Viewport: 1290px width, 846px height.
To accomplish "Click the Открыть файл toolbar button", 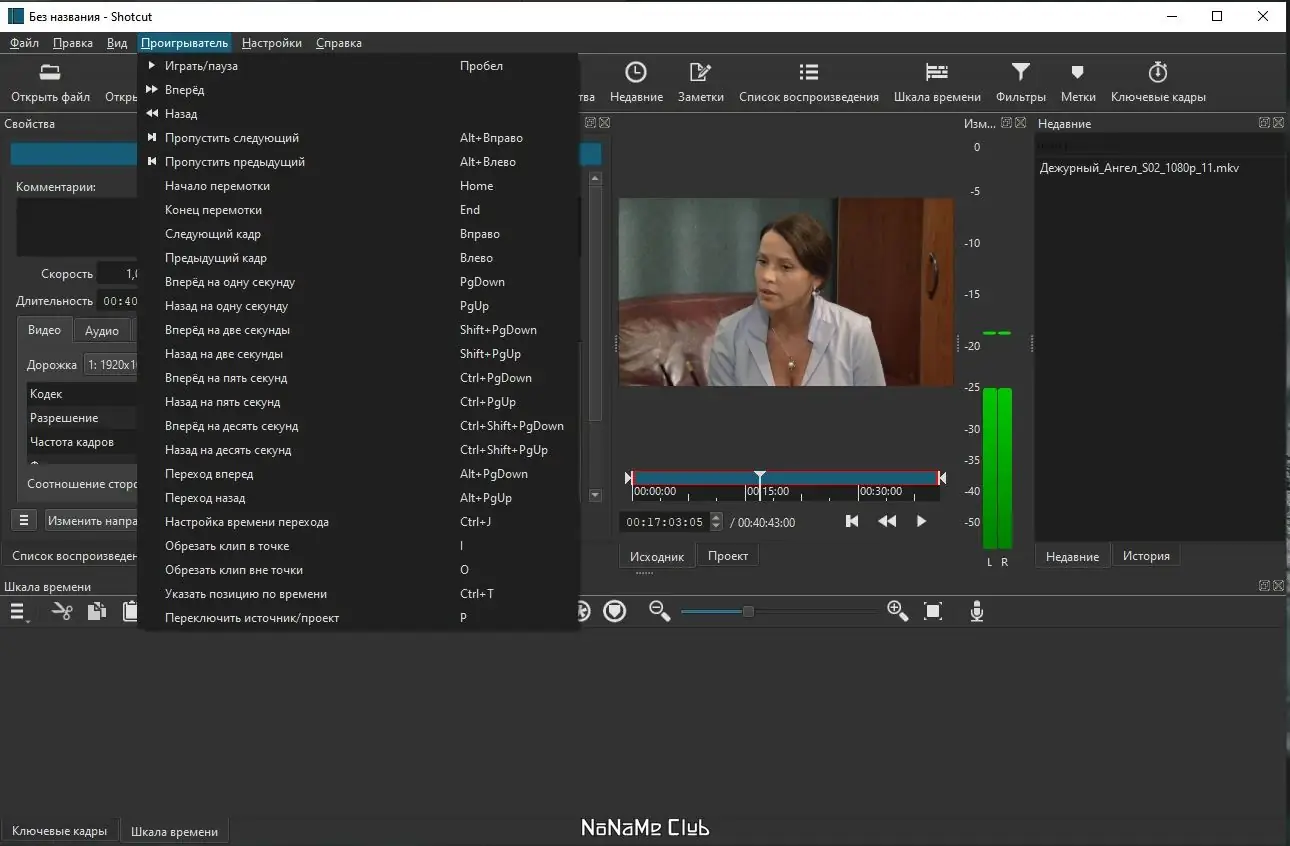I will pyautogui.click(x=50, y=82).
